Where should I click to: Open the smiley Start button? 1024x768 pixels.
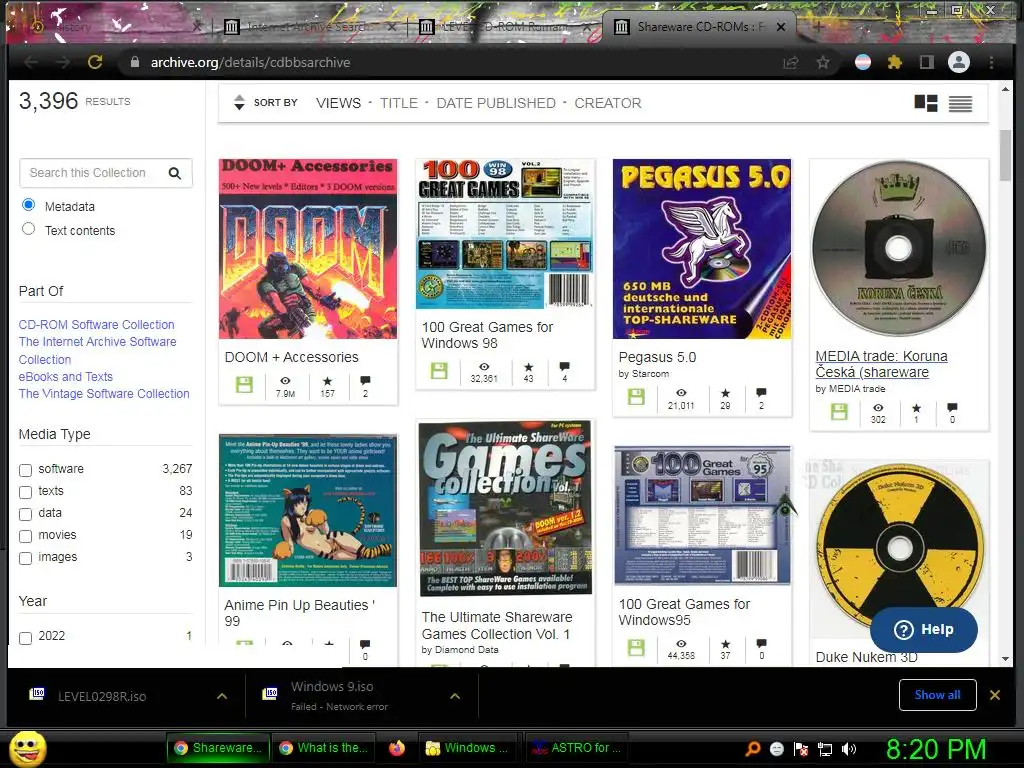tap(28, 748)
